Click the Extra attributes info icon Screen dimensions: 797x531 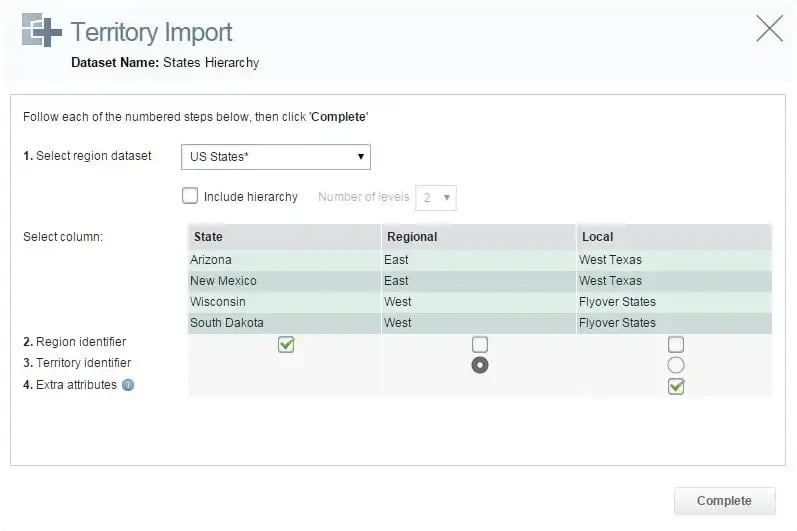pyautogui.click(x=128, y=385)
